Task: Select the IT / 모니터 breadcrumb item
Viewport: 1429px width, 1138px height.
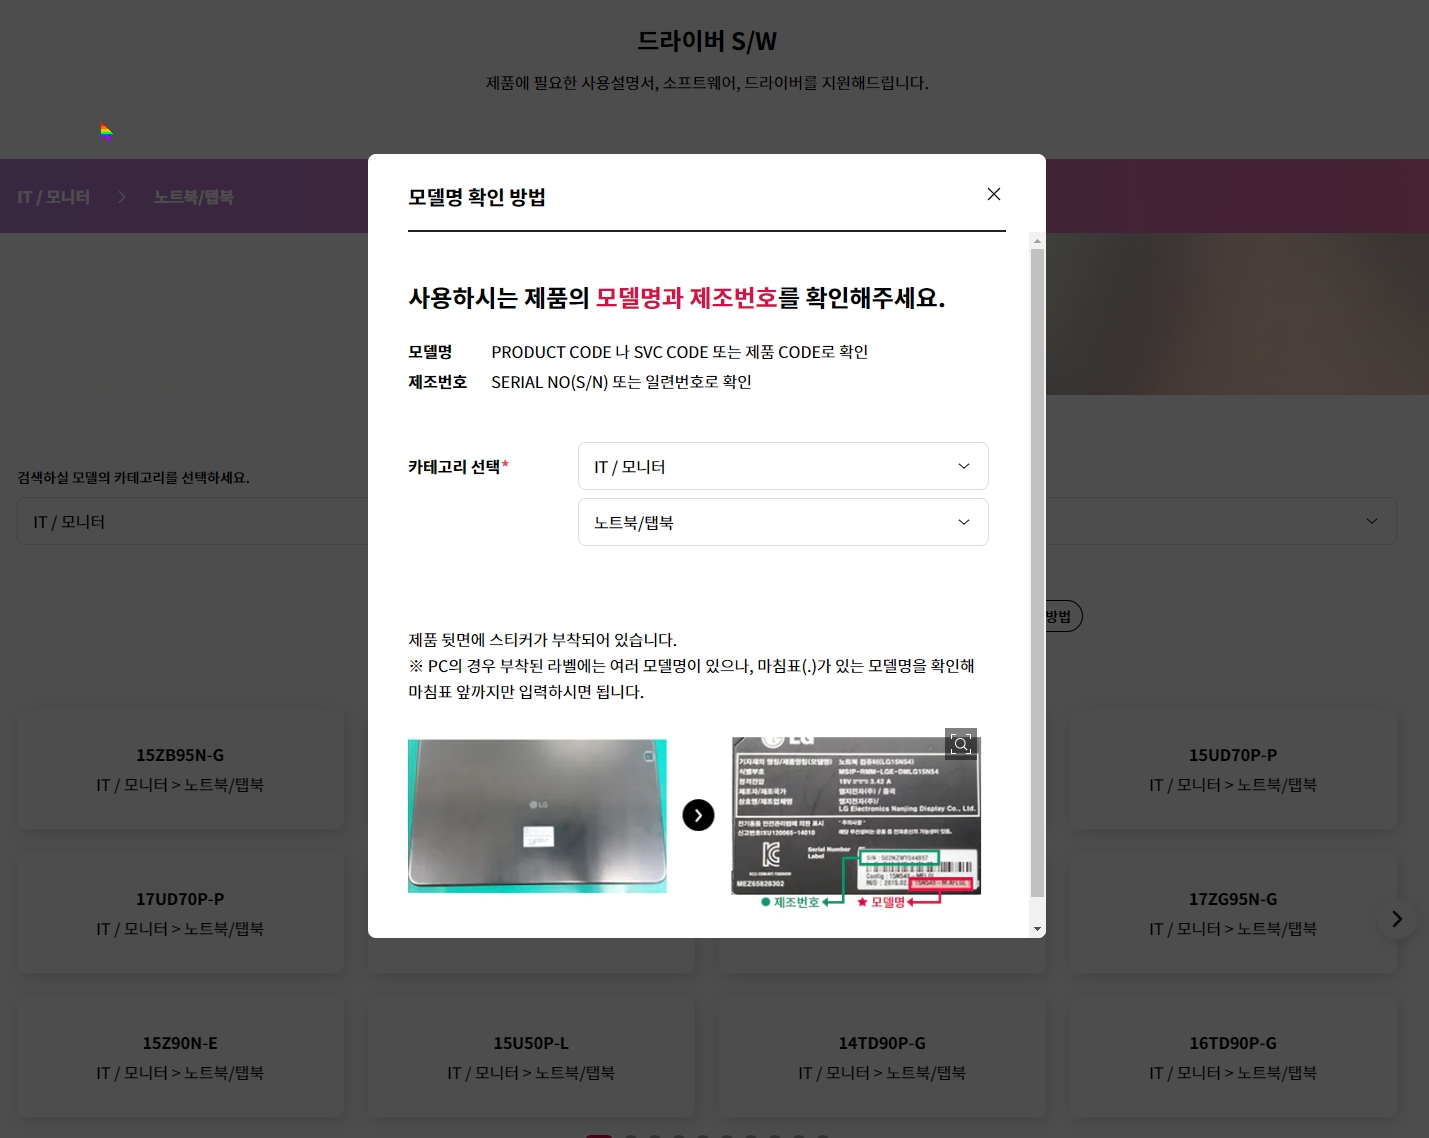Action: click(52, 196)
